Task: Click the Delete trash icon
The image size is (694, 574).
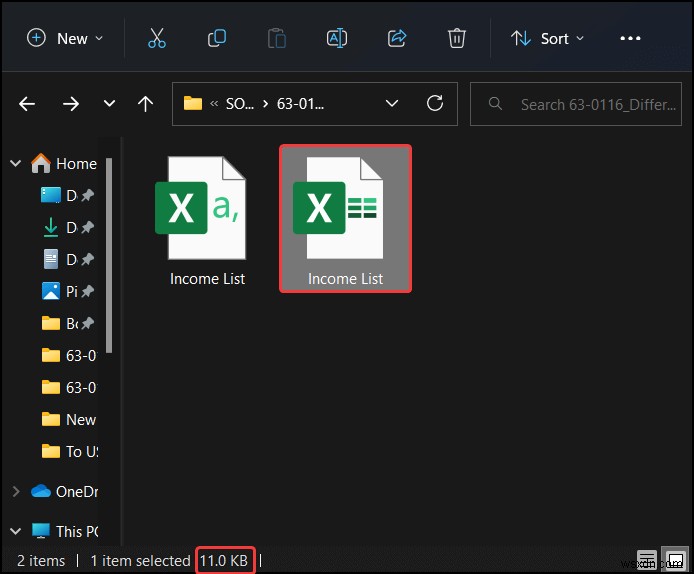Action: click(457, 39)
